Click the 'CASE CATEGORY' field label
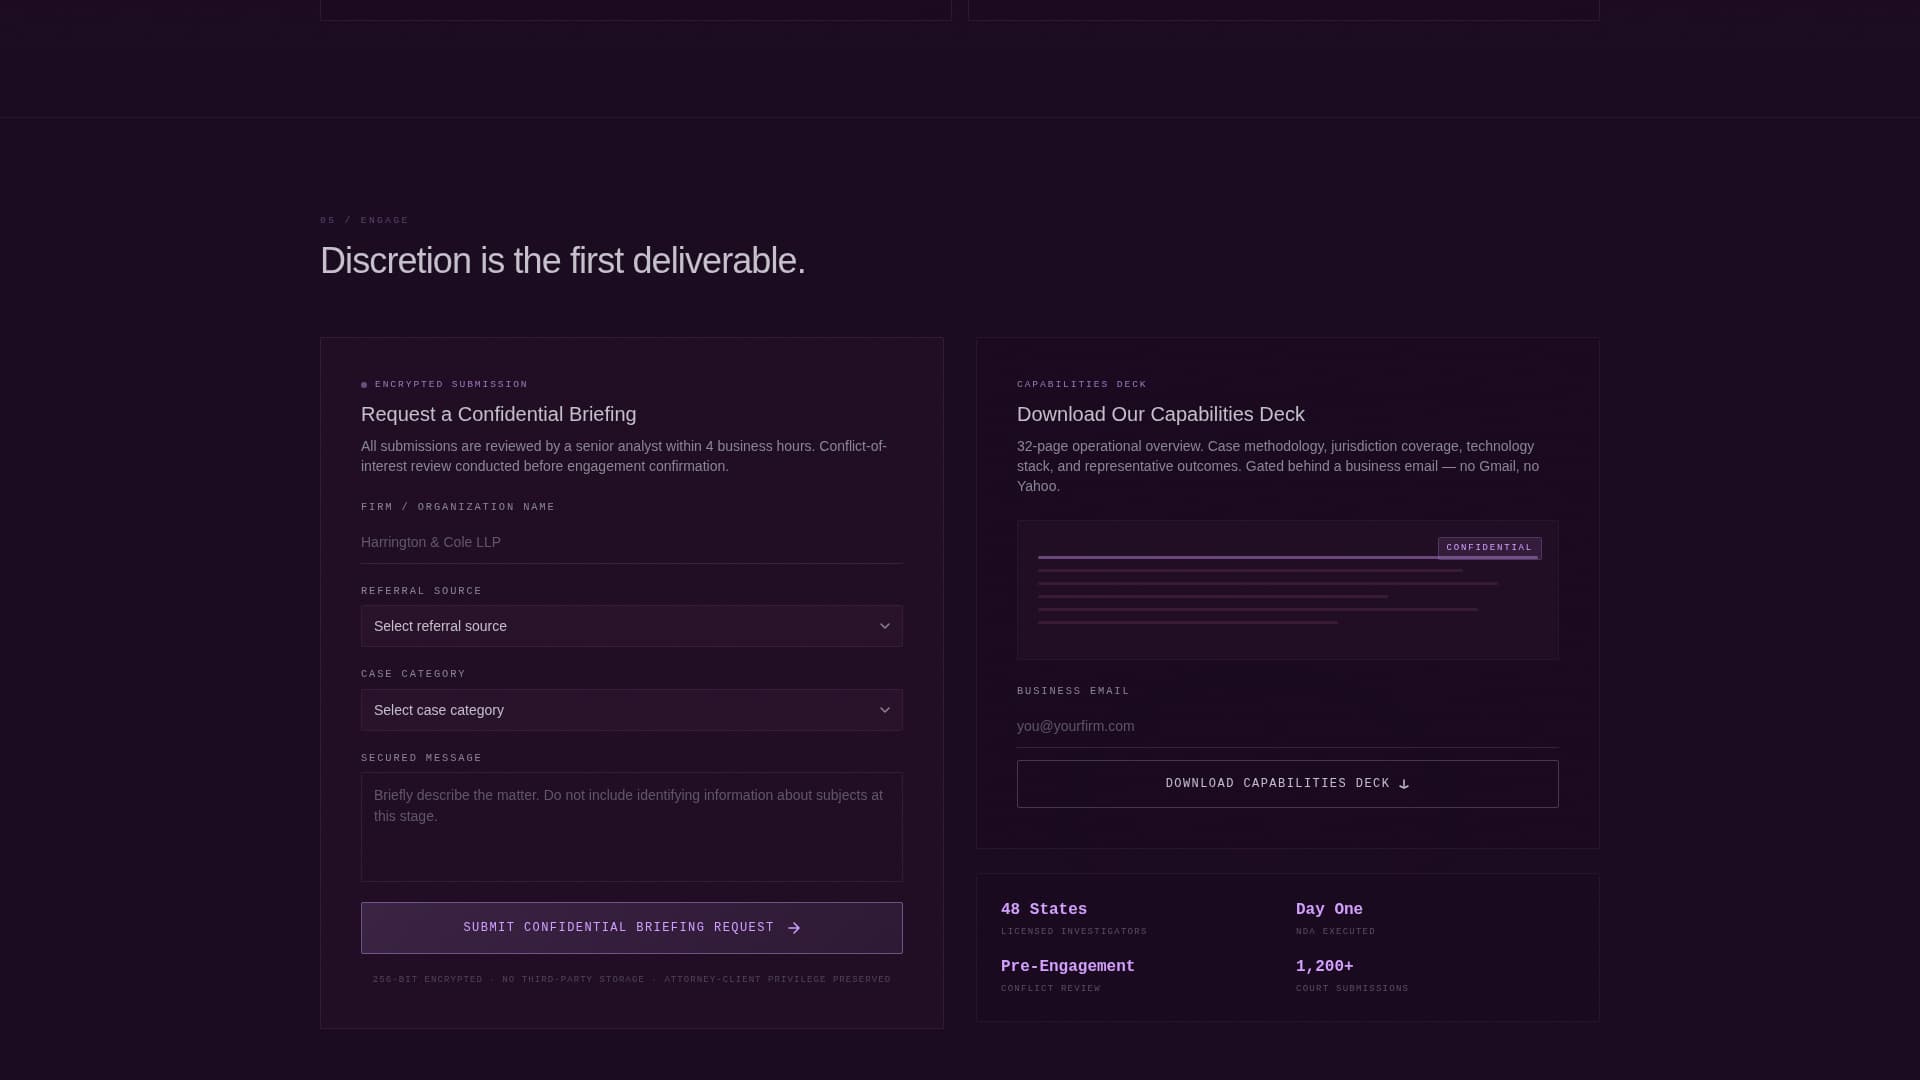 (413, 674)
